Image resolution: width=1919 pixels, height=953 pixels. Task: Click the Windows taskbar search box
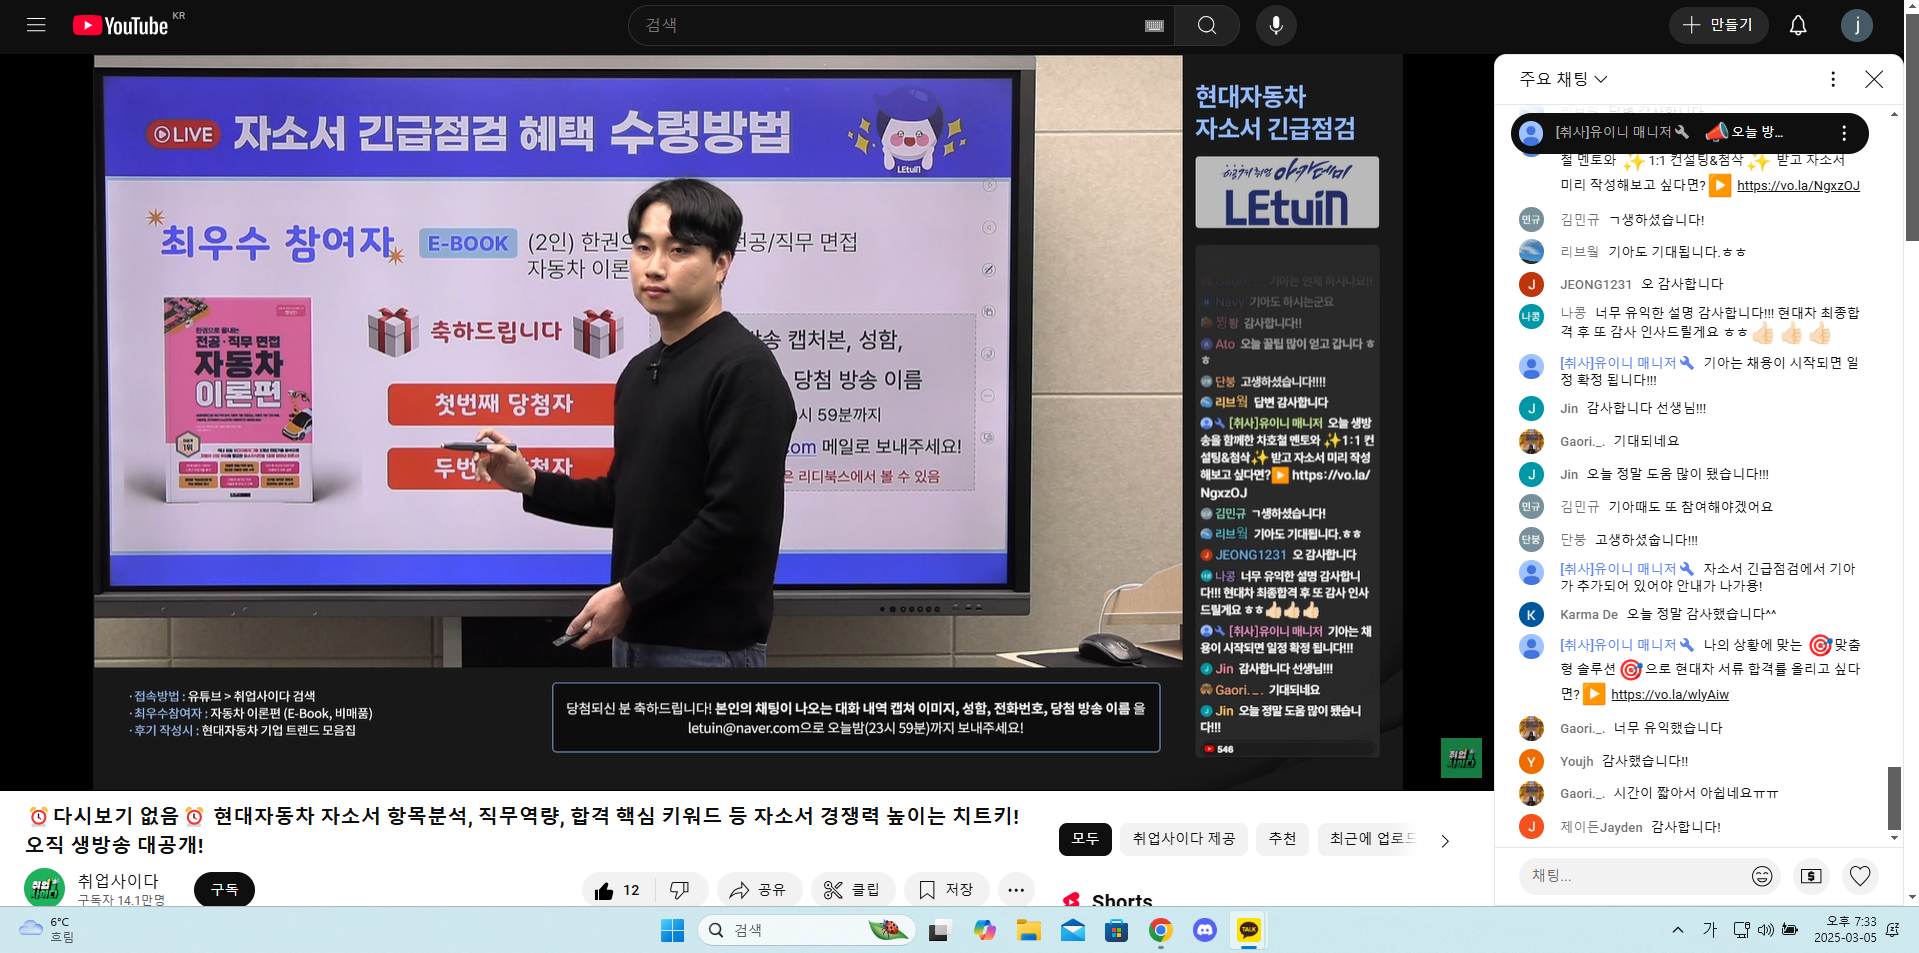click(x=807, y=930)
